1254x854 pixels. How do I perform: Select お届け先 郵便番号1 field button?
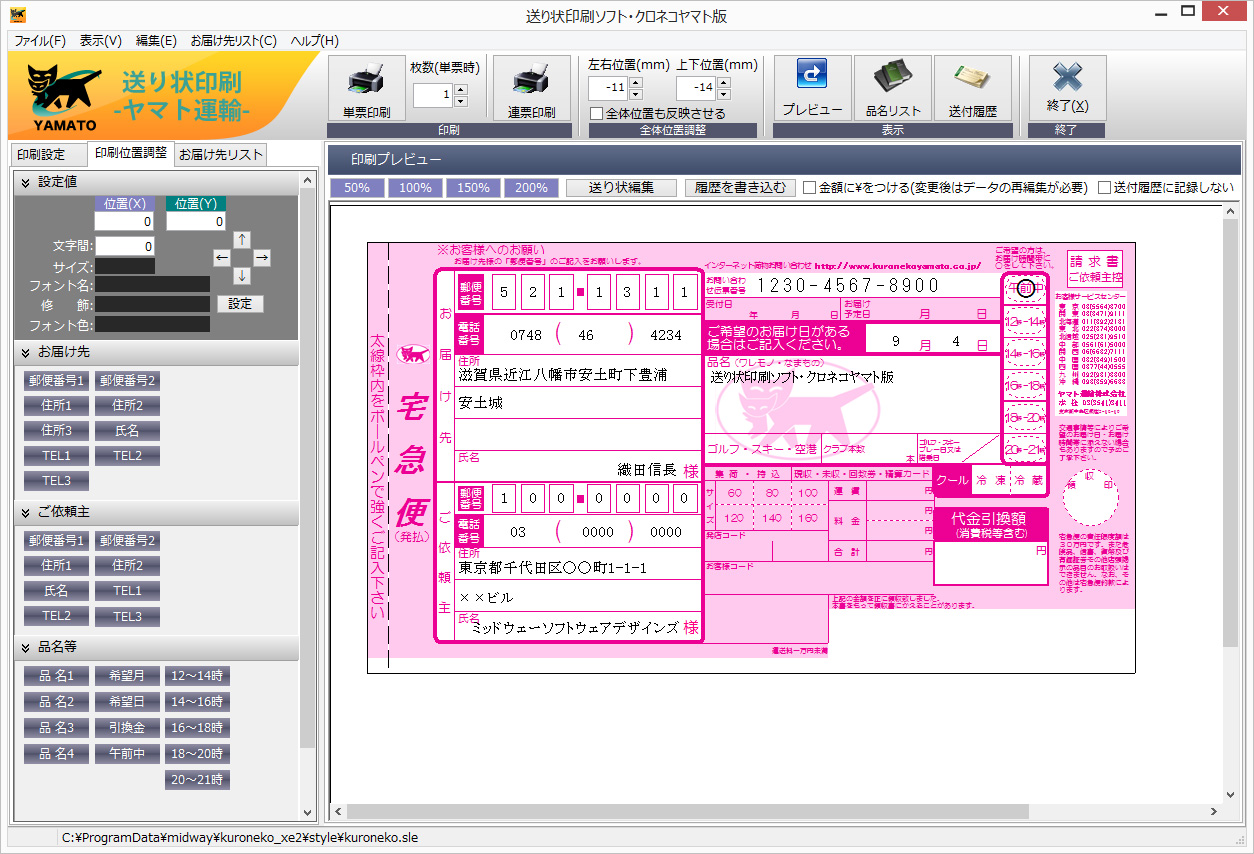tap(57, 381)
